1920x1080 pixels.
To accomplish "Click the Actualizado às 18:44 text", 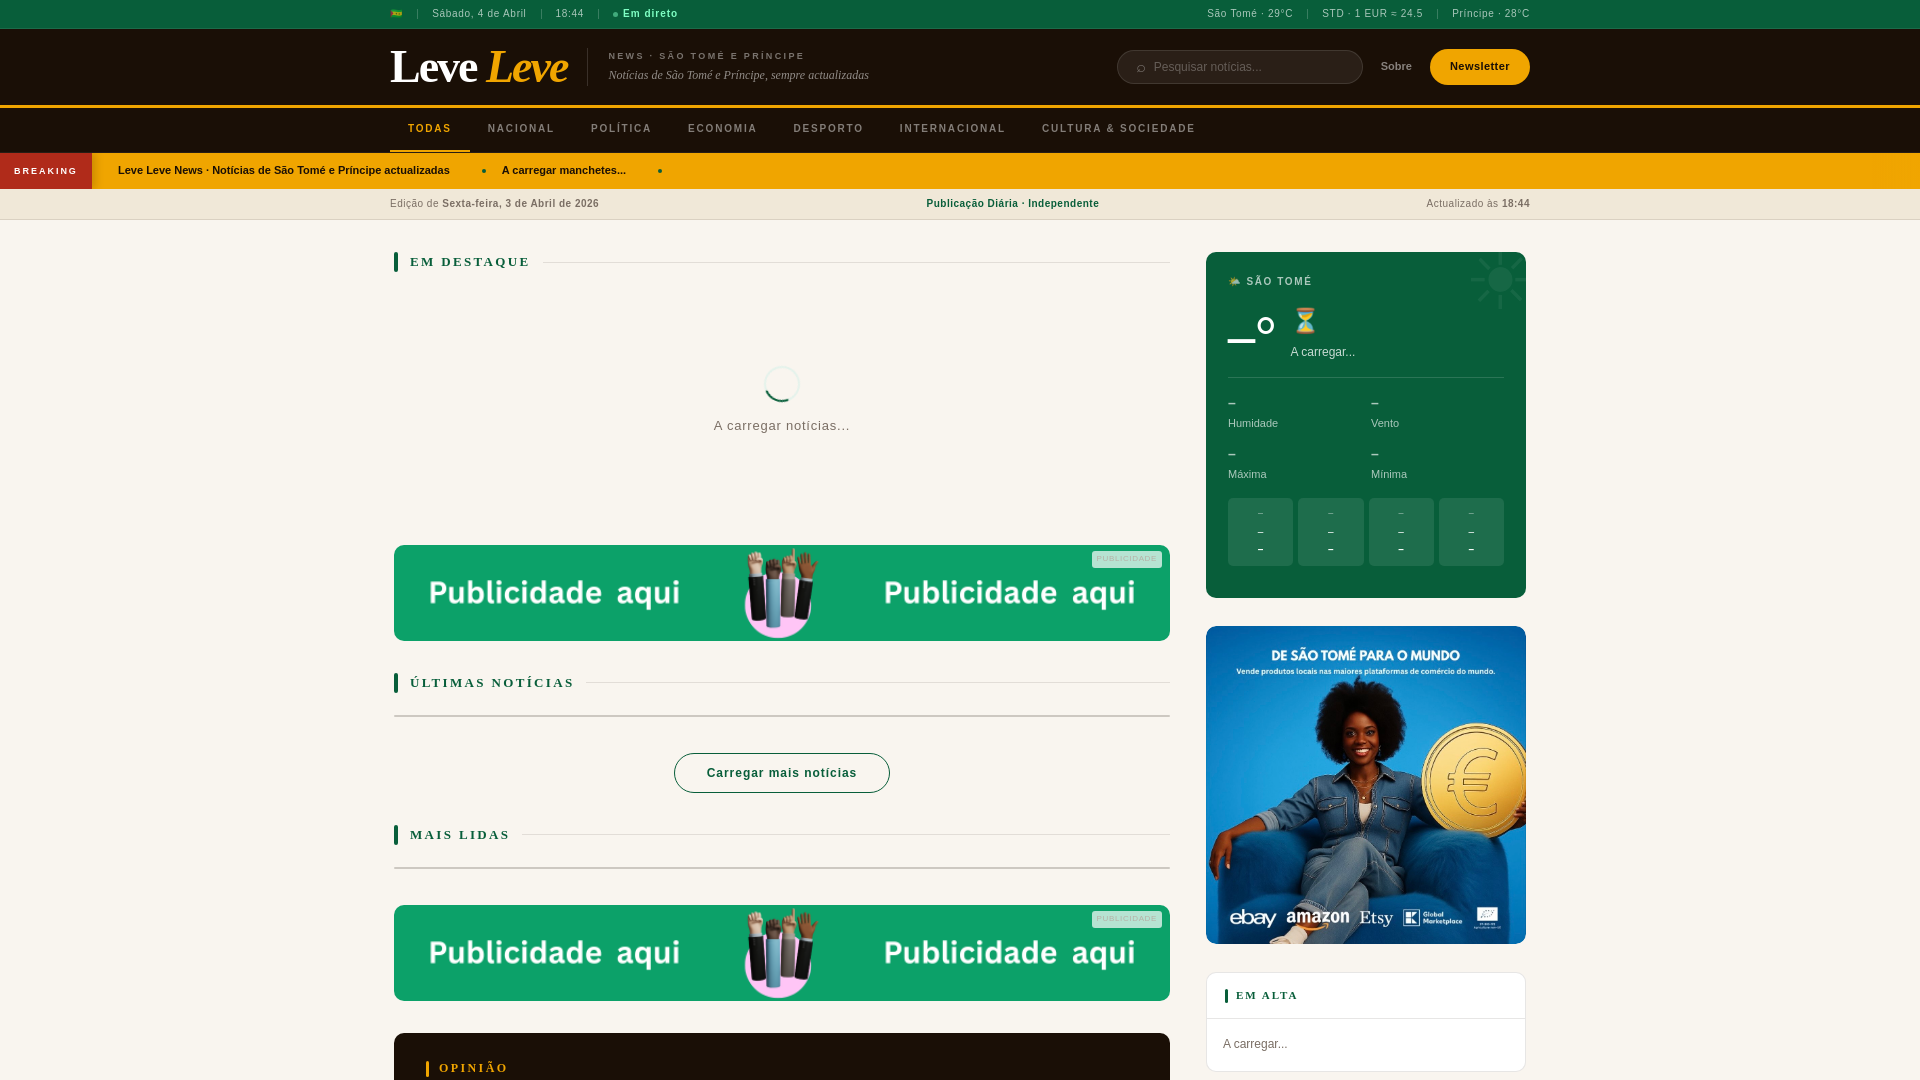I will (1478, 204).
